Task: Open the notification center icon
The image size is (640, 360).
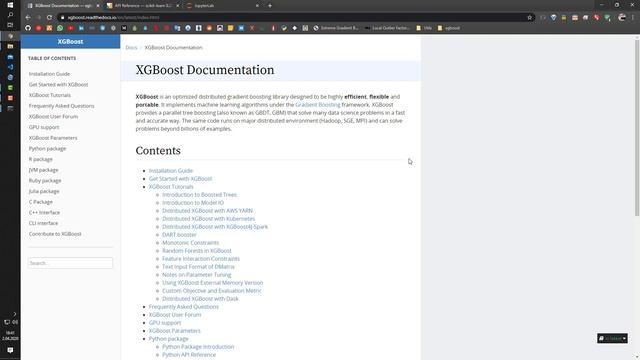Action: 10,350
